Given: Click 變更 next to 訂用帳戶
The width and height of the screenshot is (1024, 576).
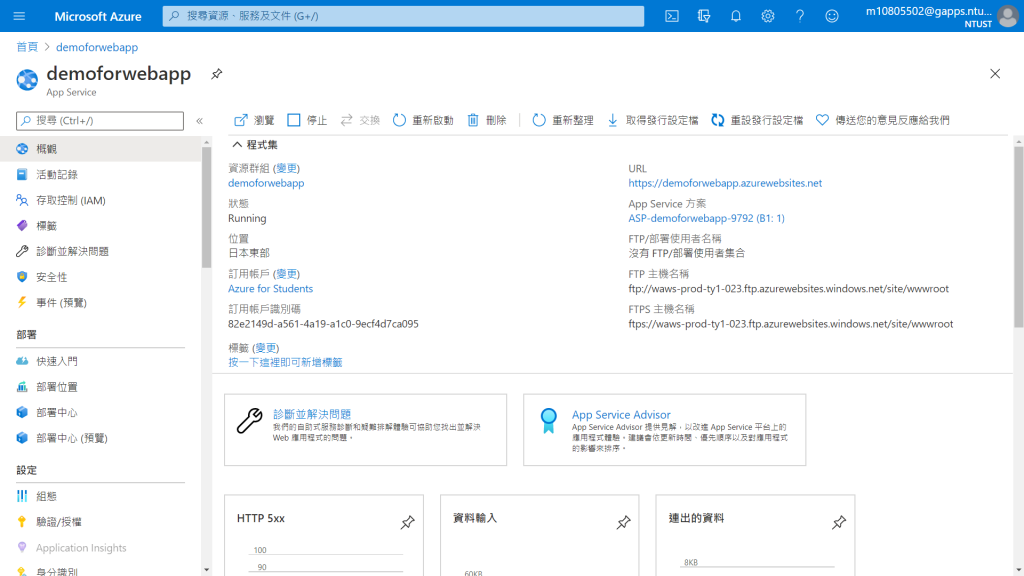Looking at the screenshot, I should (286, 274).
